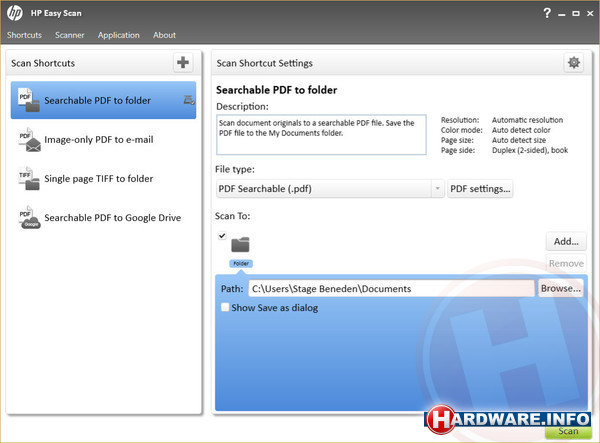This screenshot has width=600, height=443.
Task: Select Image-only PDF to e-mail shortcut
Action: click(103, 140)
